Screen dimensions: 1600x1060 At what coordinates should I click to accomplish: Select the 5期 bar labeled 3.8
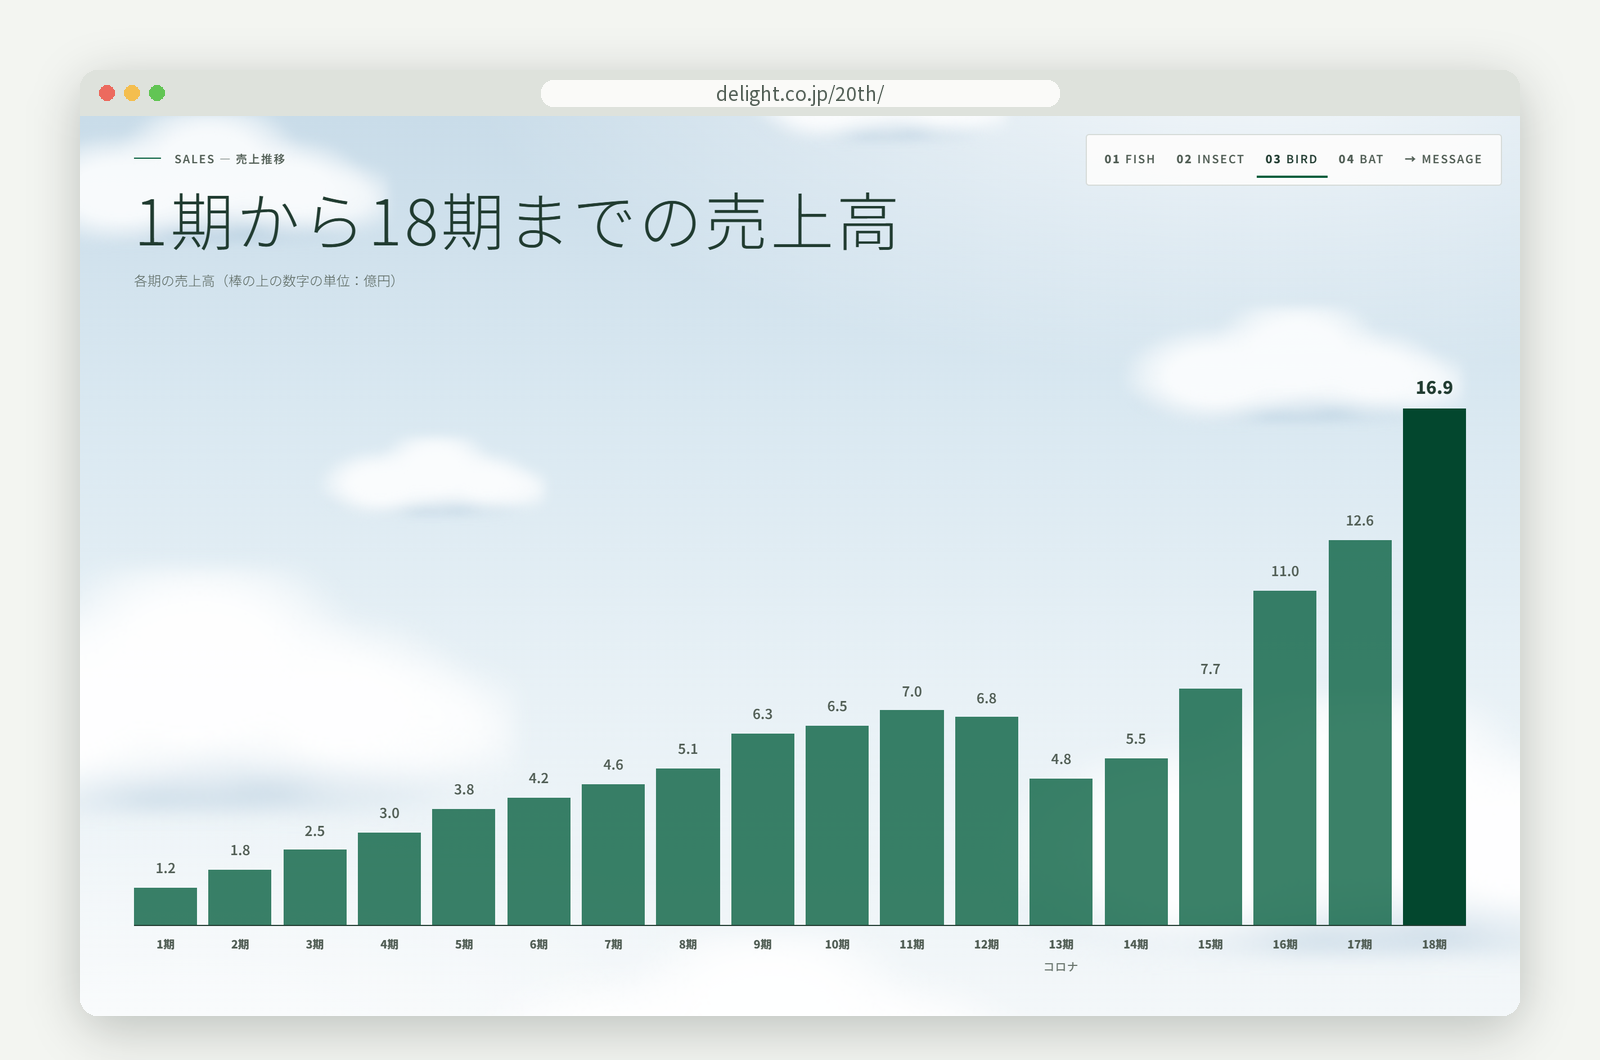(464, 867)
